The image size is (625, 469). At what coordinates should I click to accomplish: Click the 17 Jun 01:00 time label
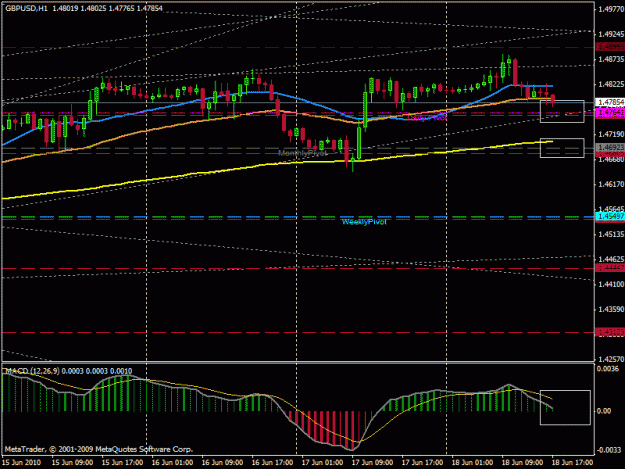tap(322, 463)
